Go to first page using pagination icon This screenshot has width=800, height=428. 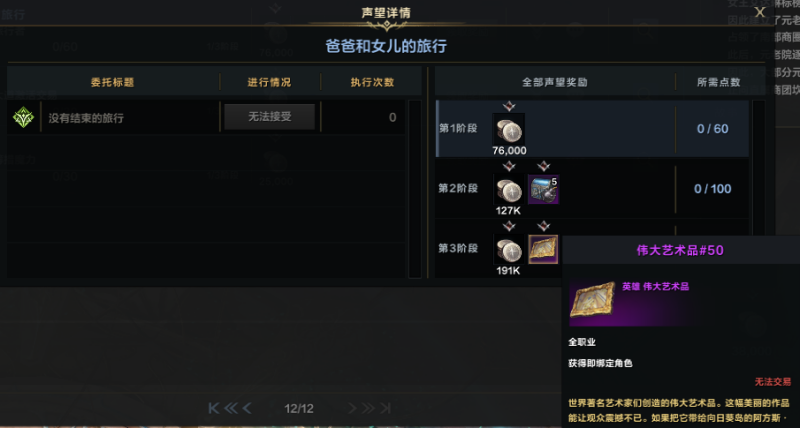coord(214,408)
